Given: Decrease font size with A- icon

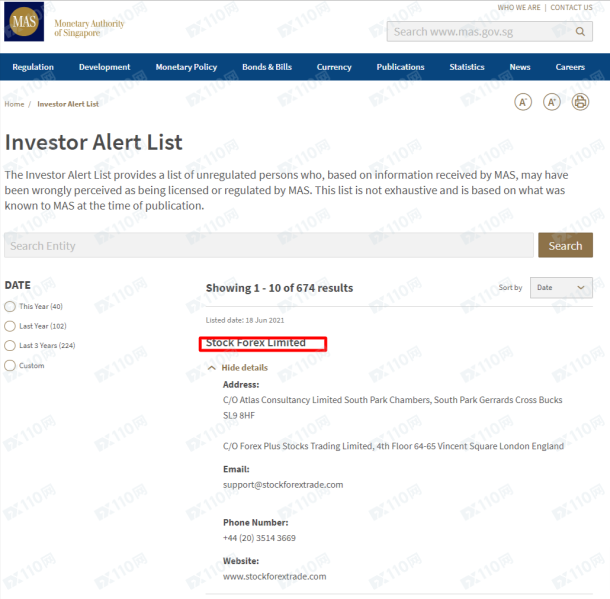Looking at the screenshot, I should click(x=523, y=102).
